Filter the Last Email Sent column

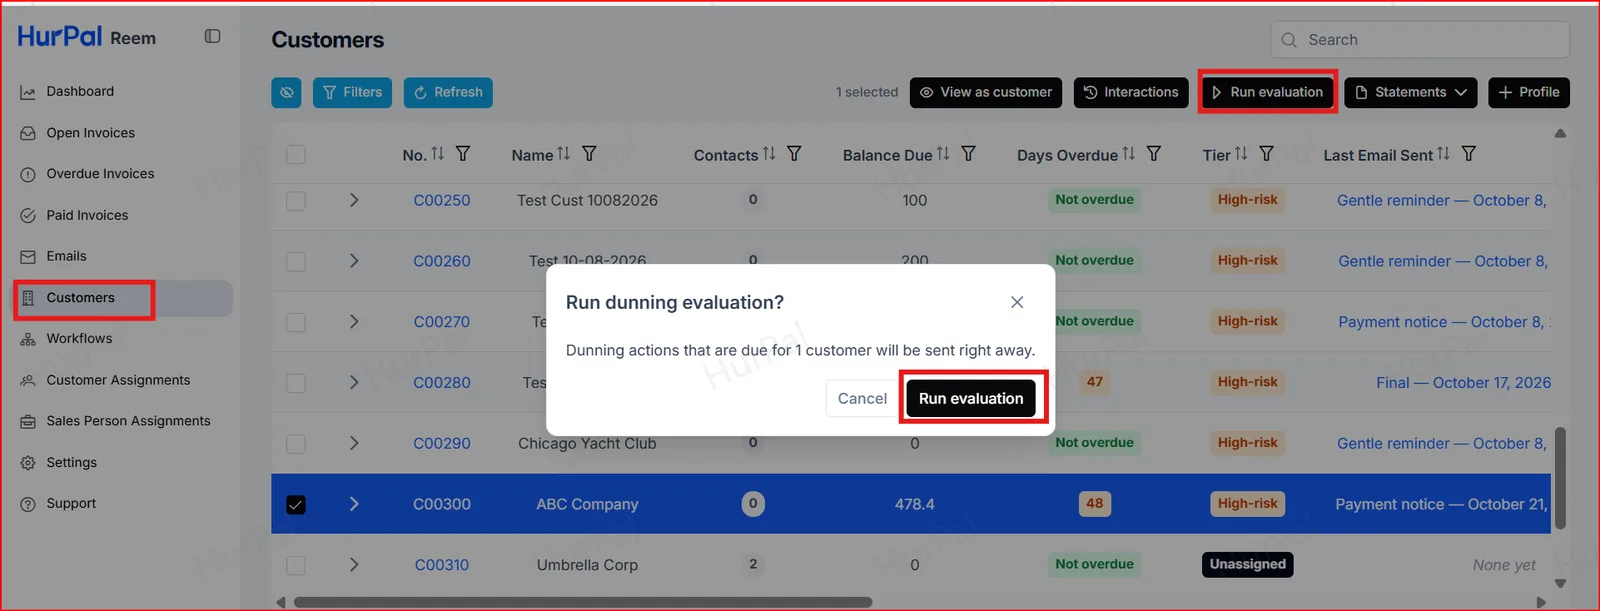point(1468,154)
